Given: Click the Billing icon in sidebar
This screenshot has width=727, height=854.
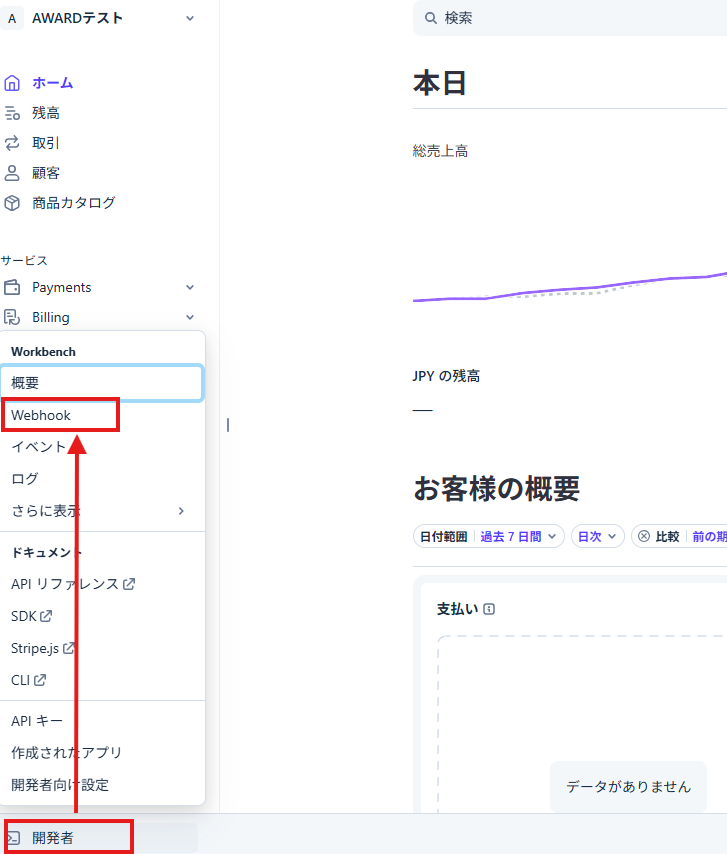Looking at the screenshot, I should click(x=12, y=317).
